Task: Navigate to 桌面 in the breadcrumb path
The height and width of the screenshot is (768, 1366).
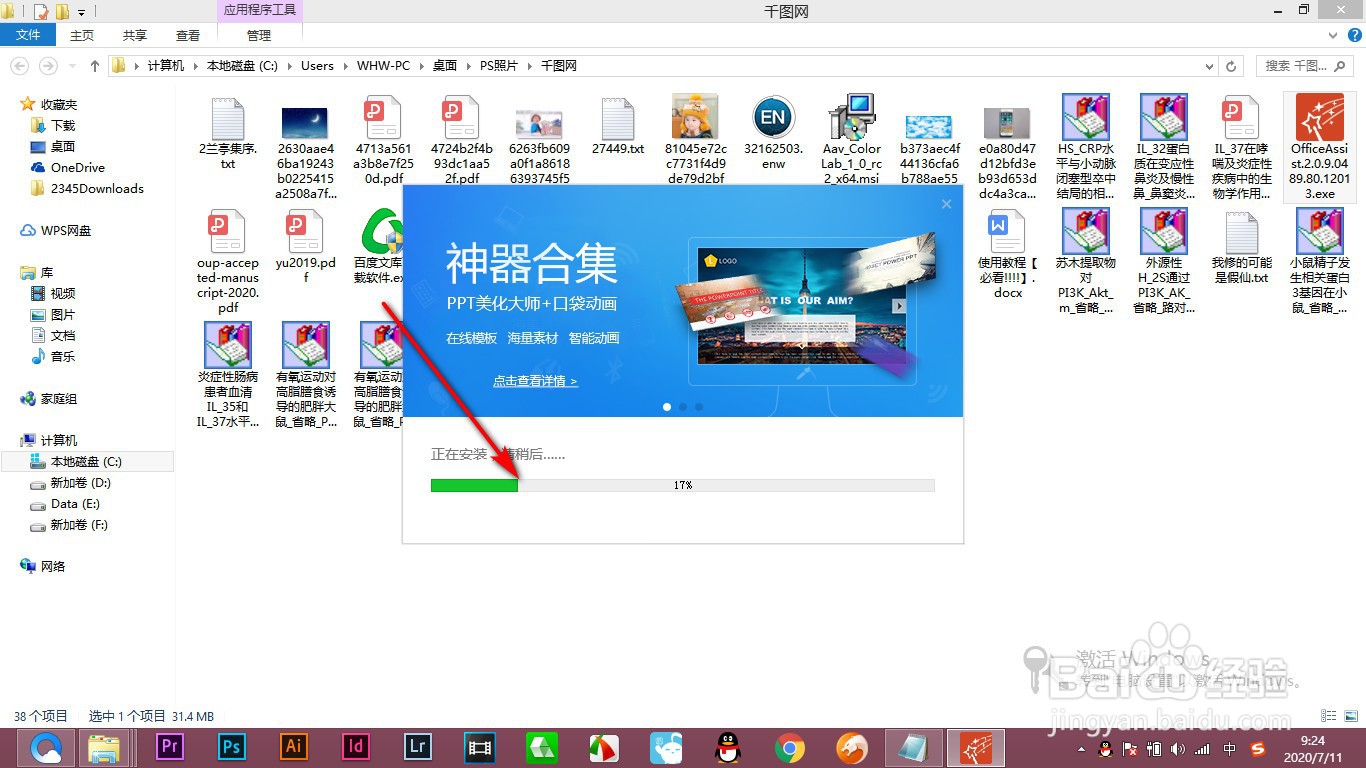Action: tap(445, 66)
